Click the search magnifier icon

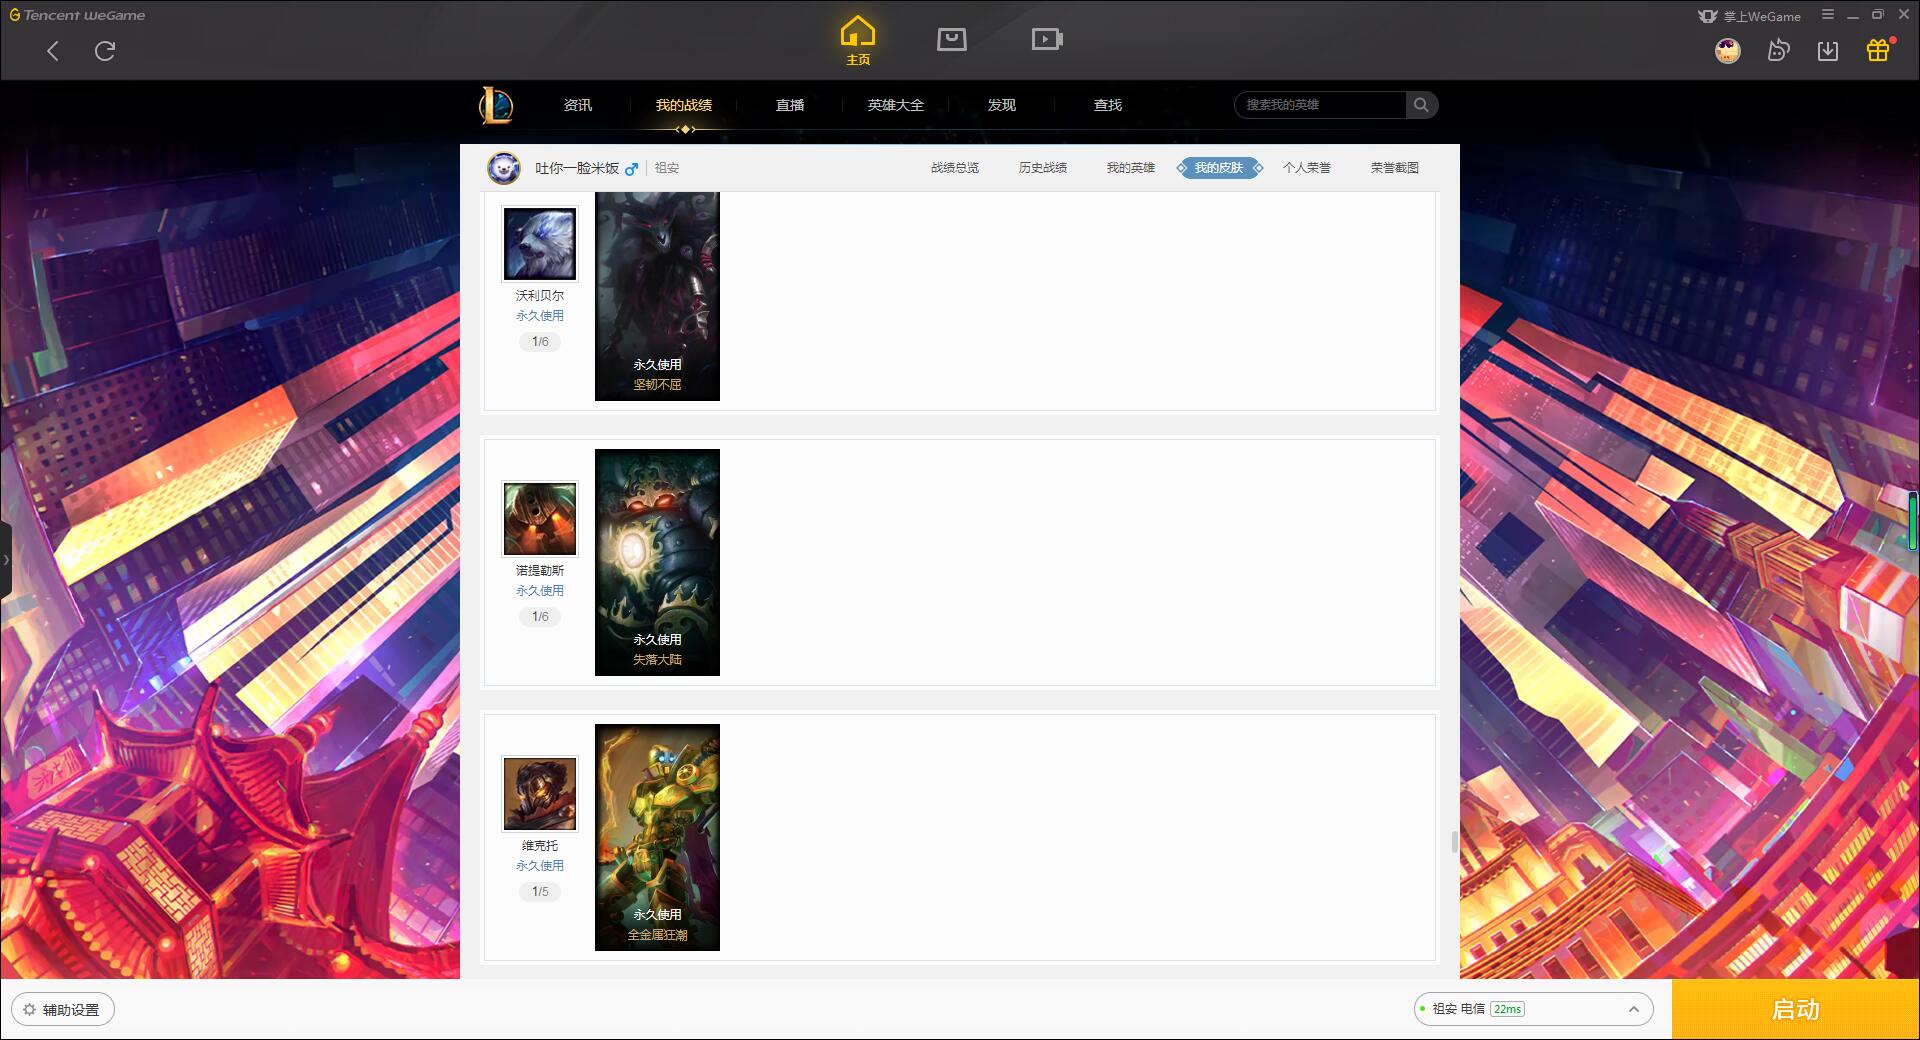pyautogui.click(x=1421, y=105)
